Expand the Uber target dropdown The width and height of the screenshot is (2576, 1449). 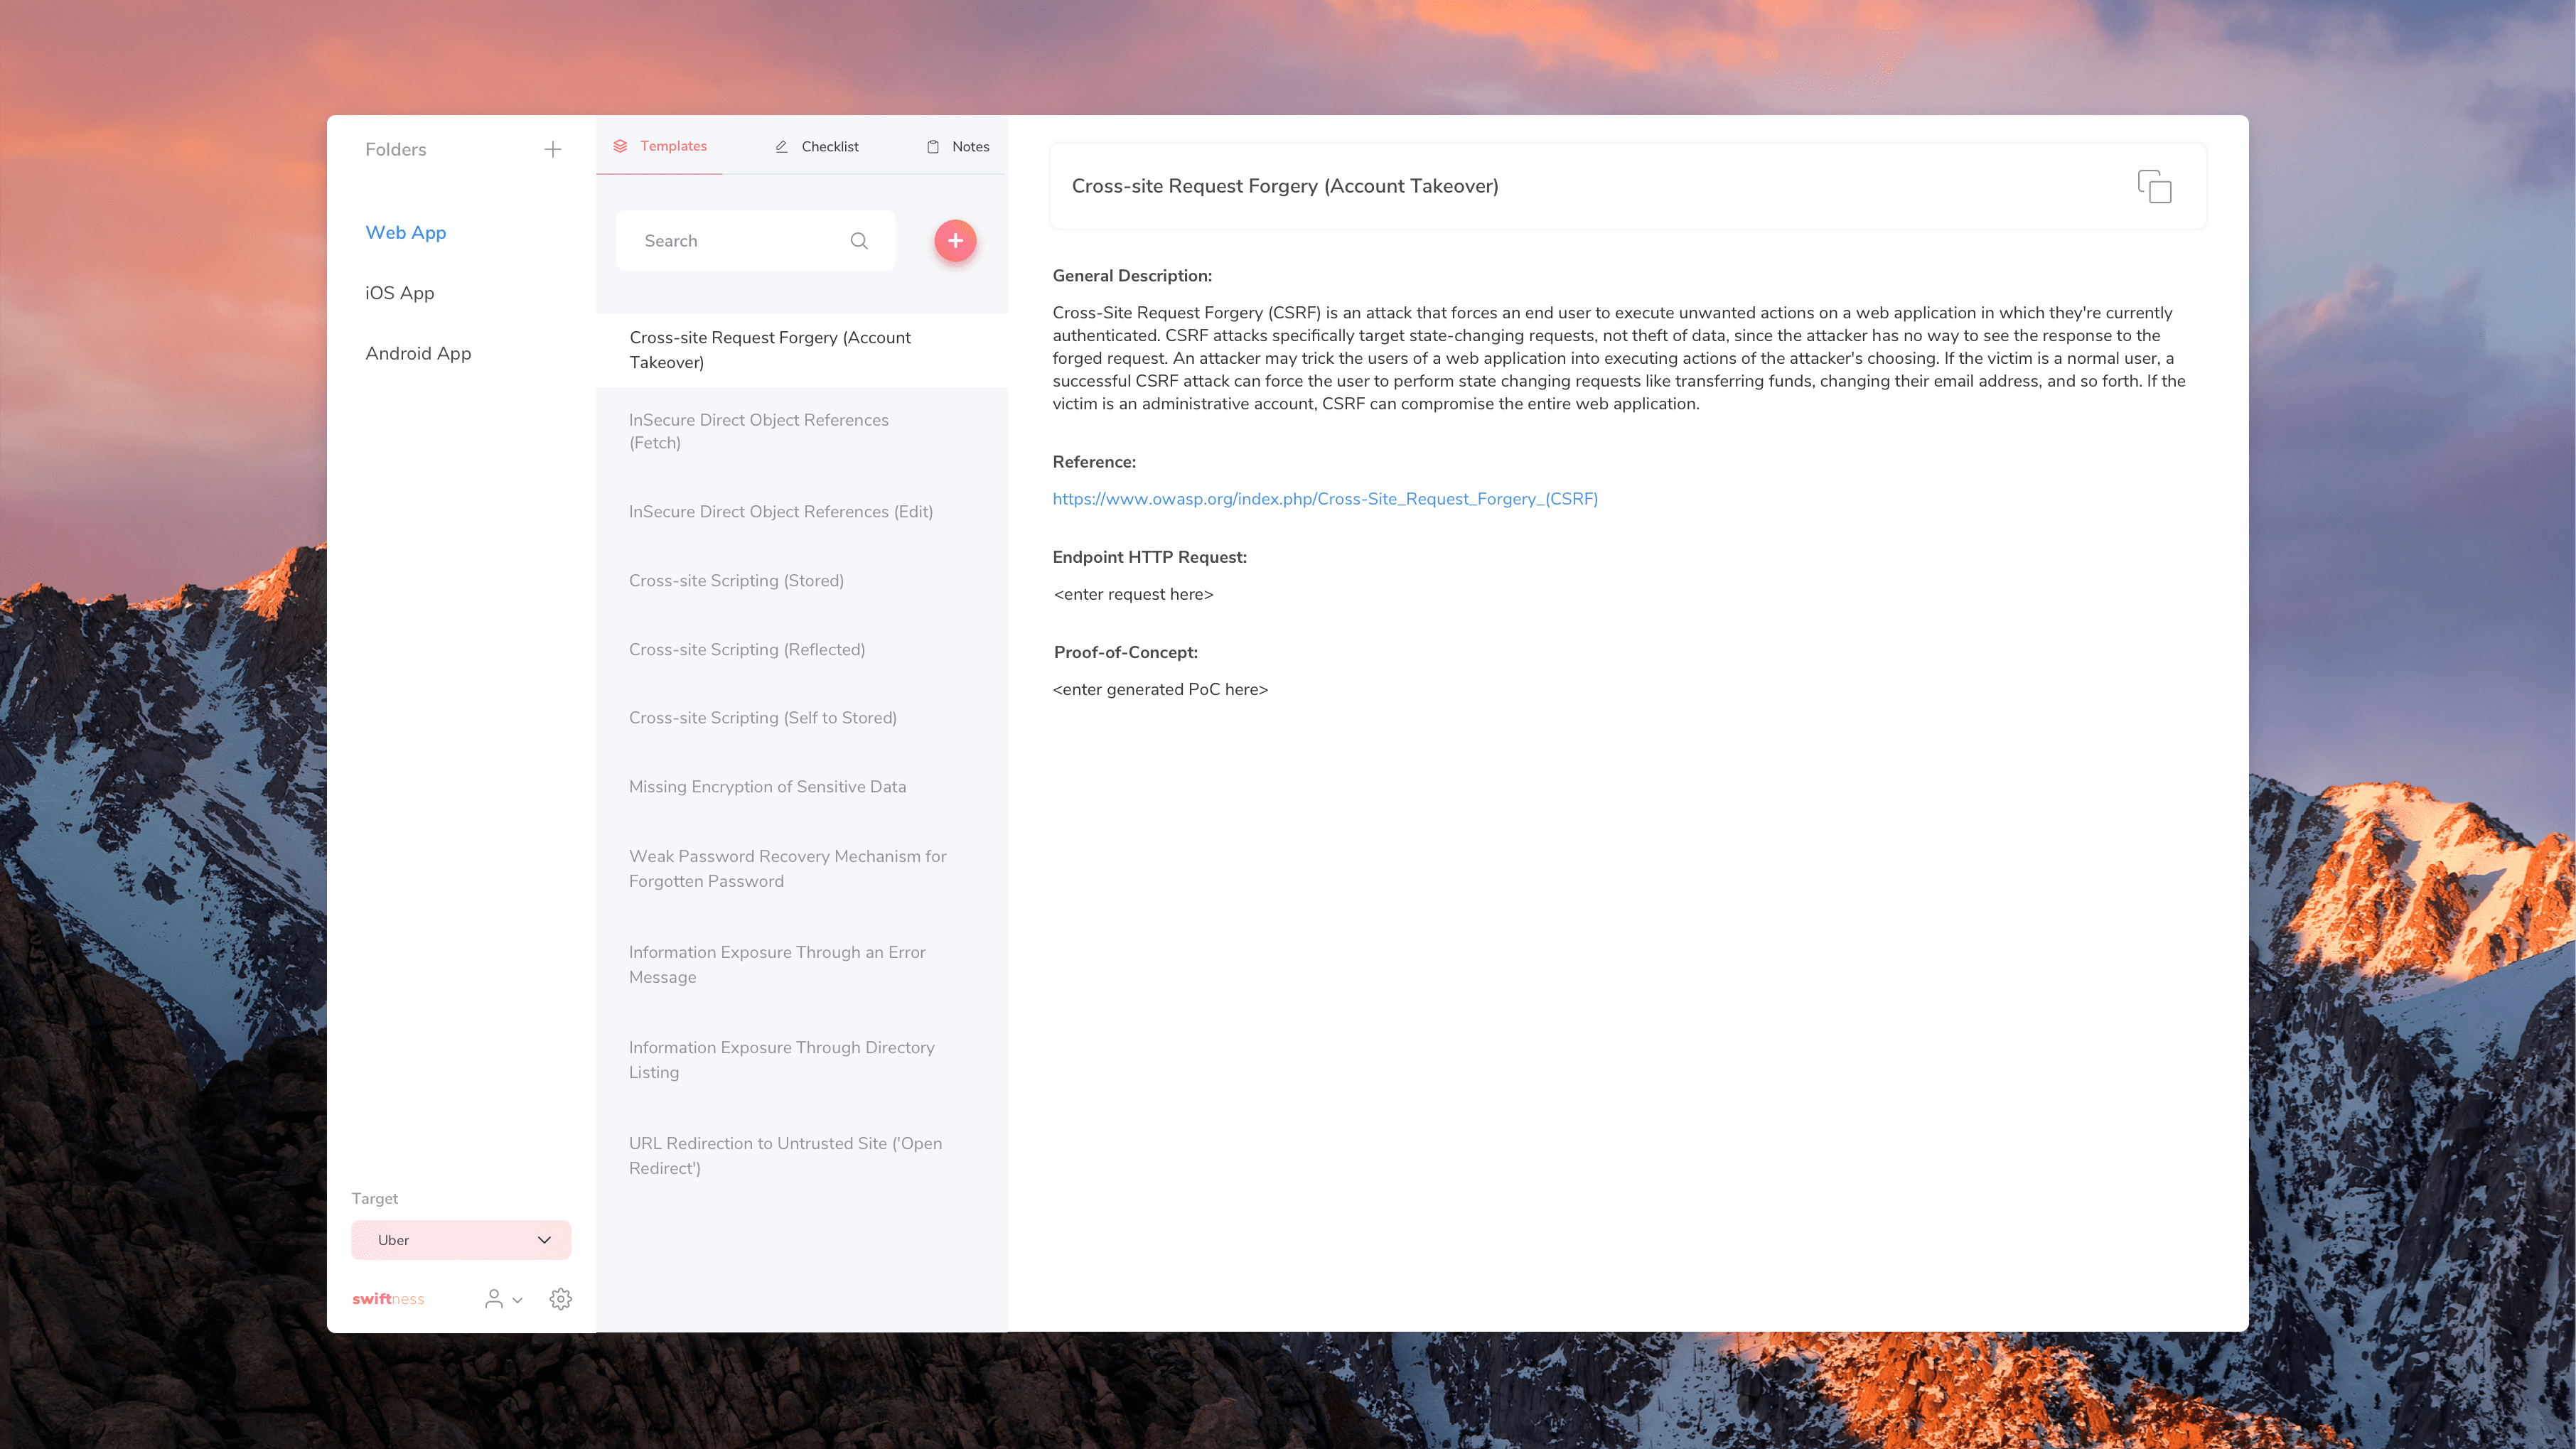click(x=461, y=1239)
